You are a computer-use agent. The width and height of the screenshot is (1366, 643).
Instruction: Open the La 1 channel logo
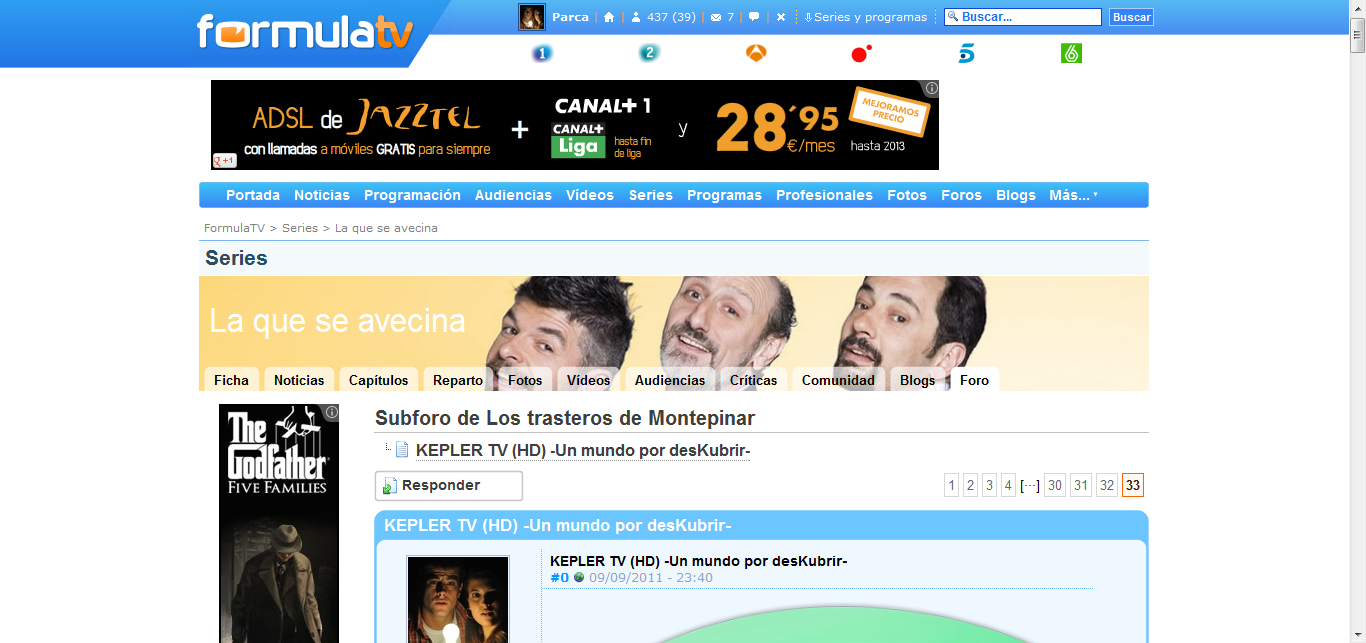(542, 54)
